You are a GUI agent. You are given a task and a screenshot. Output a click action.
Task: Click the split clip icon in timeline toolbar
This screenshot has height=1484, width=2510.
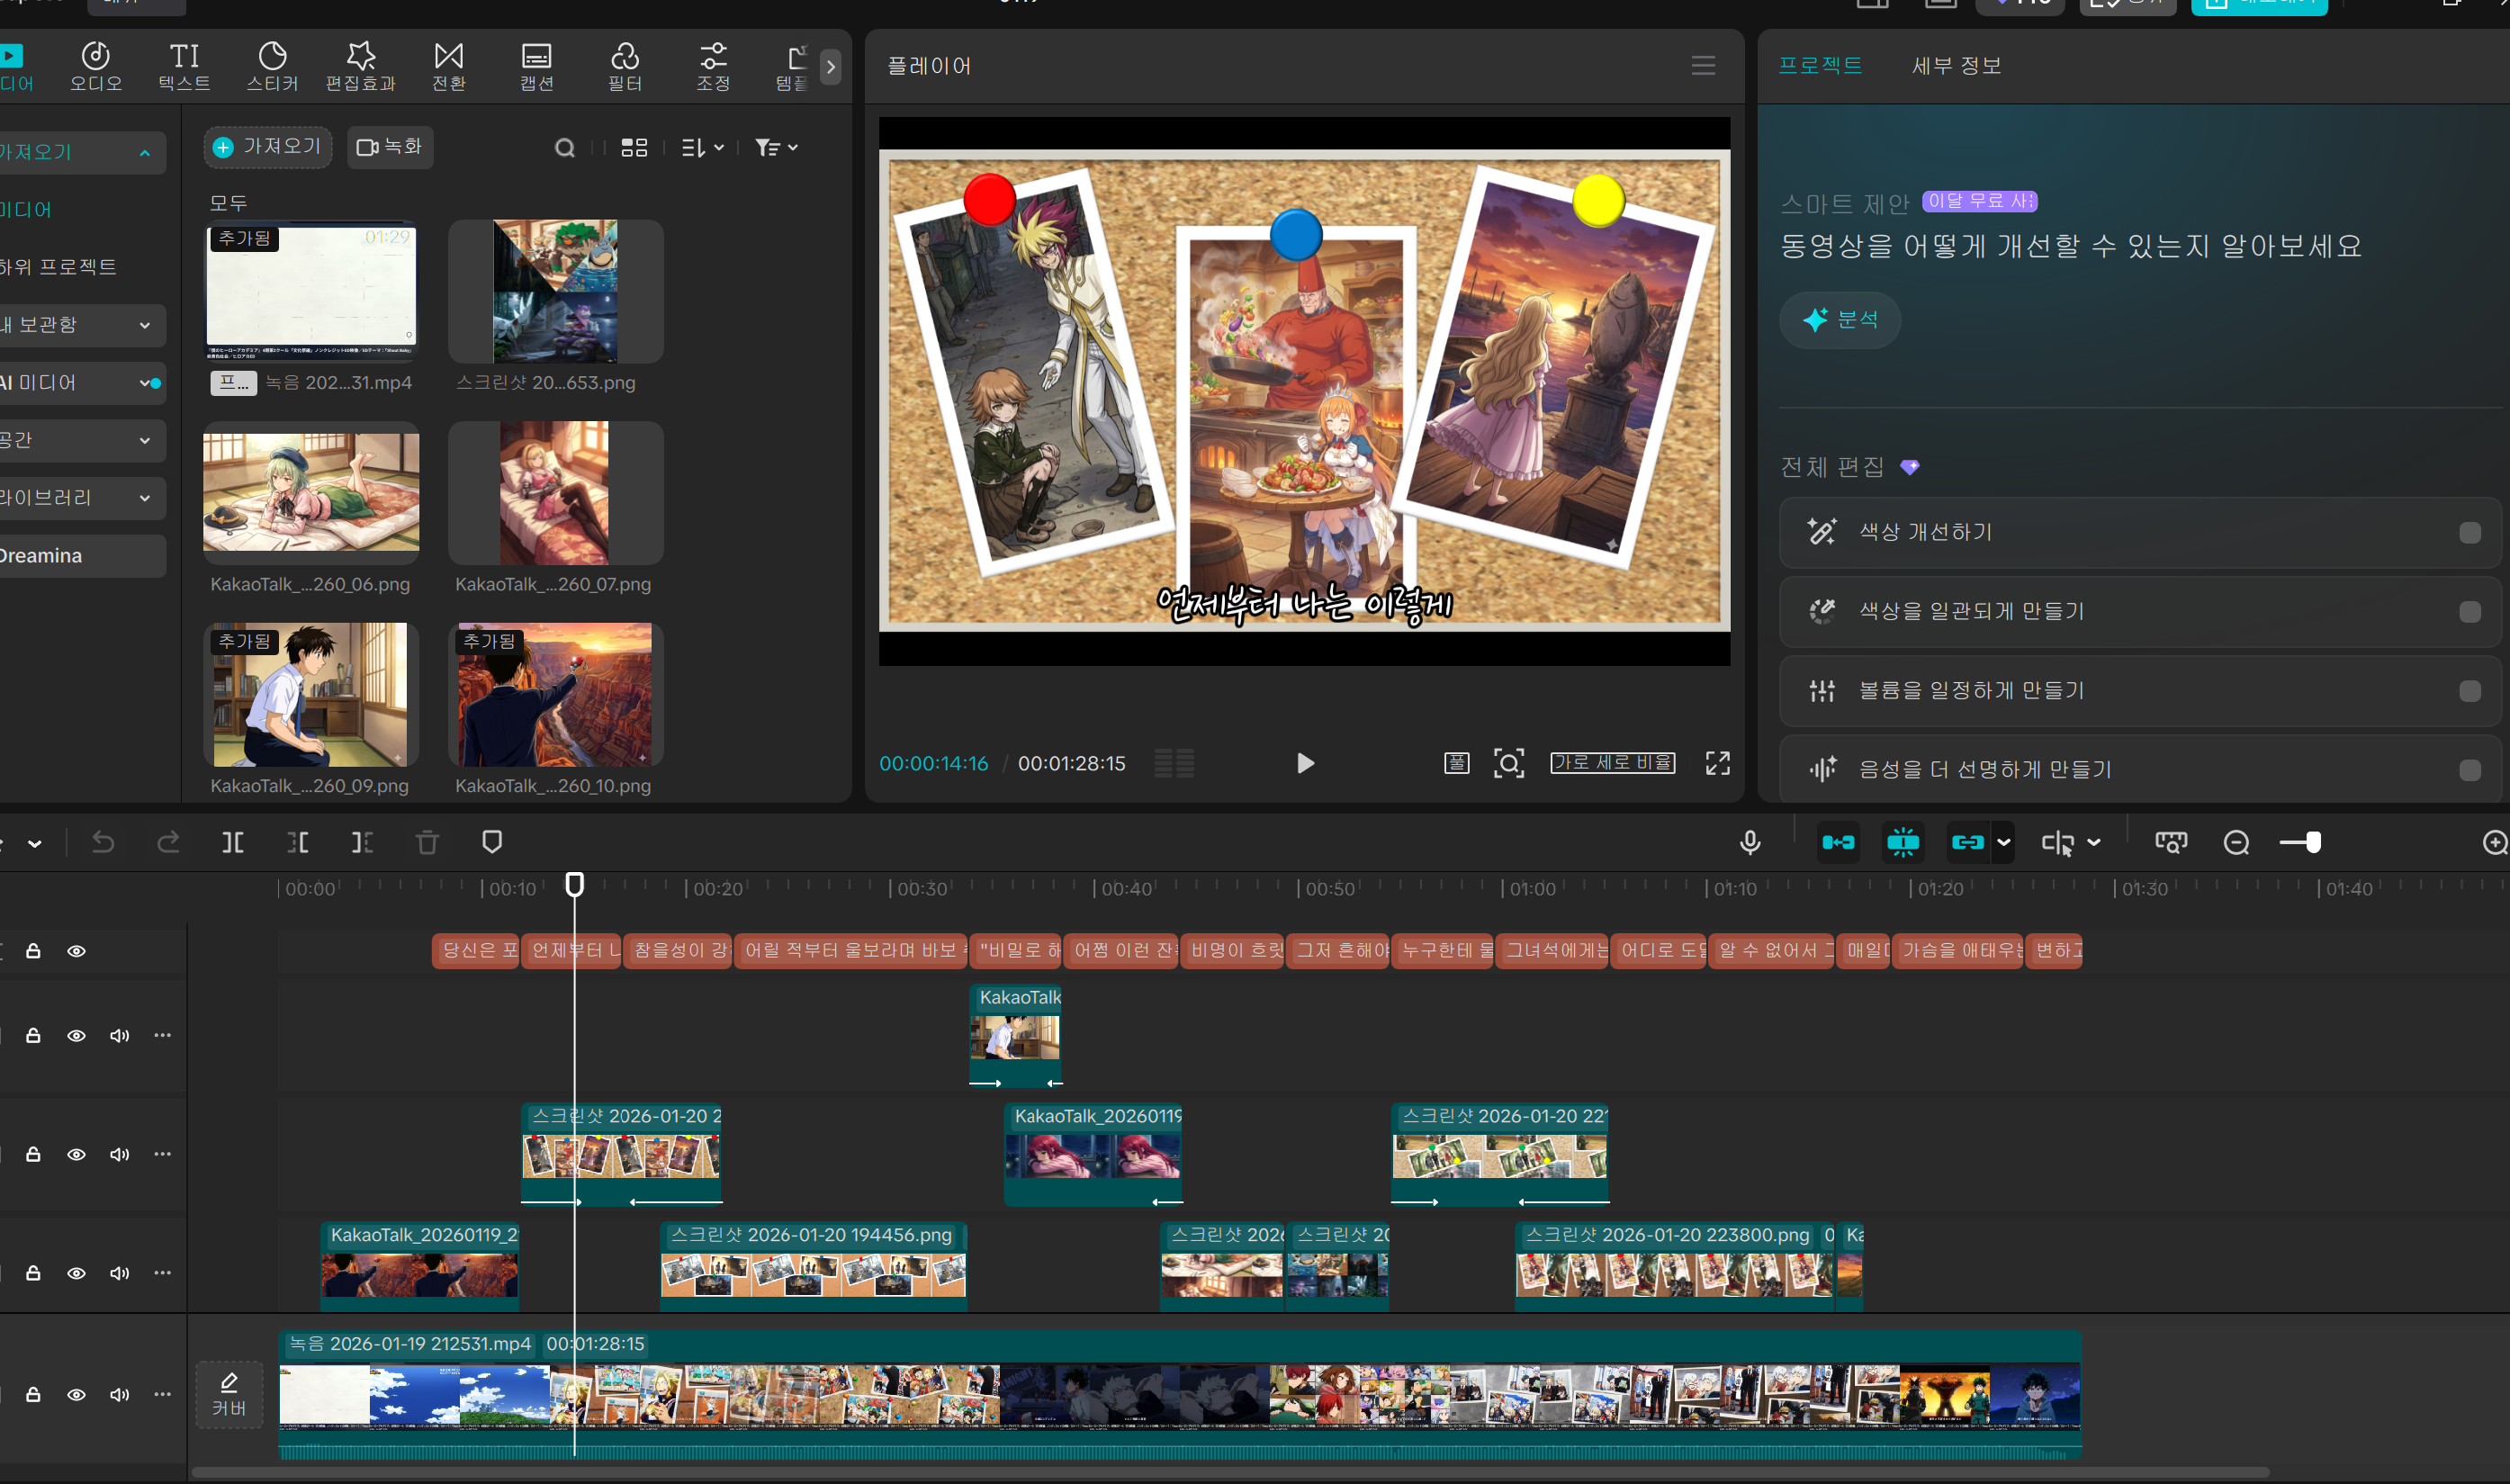tap(232, 843)
